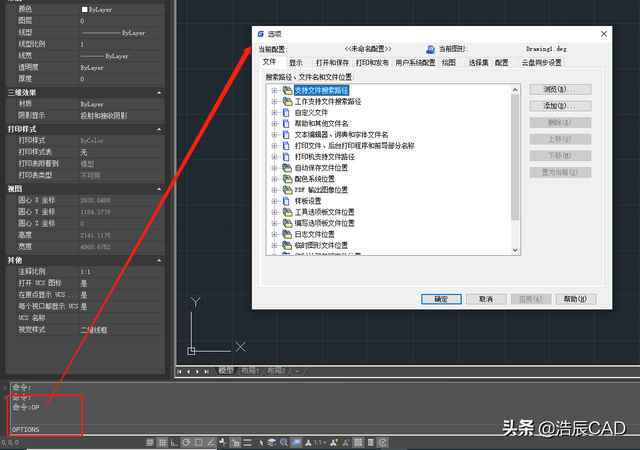Expand 工作支持文件搜索路径 tree node
Viewport: 640px width, 450px height.
pos(274,101)
